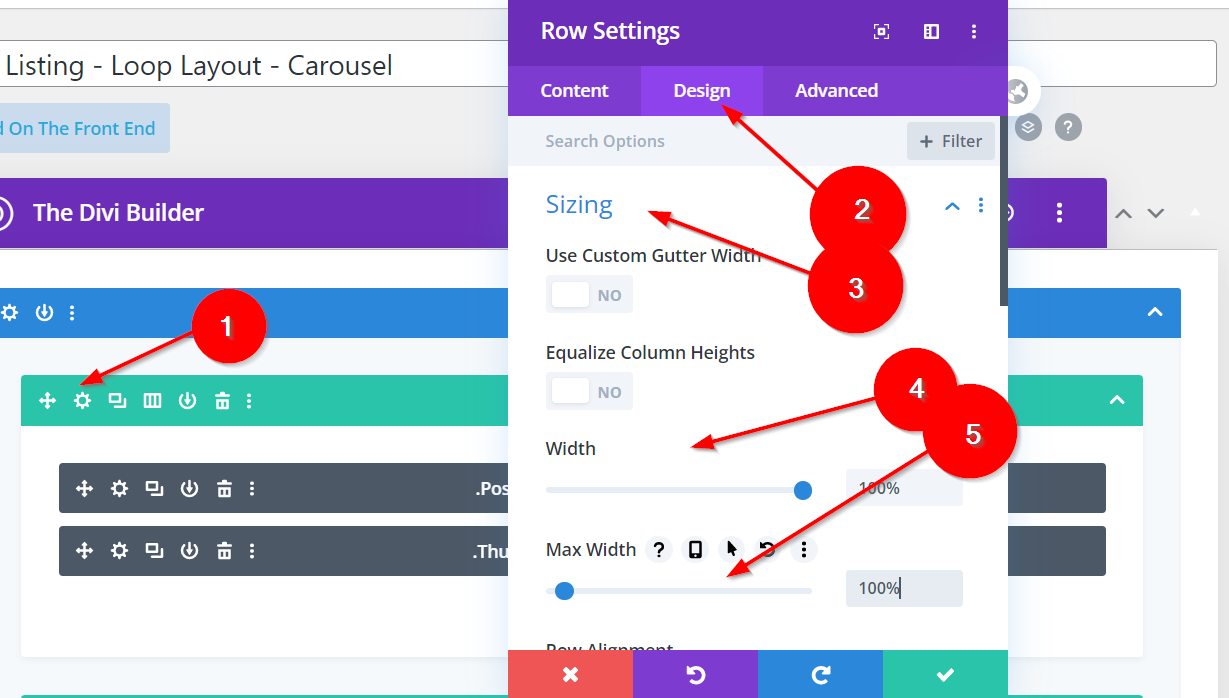The height and width of the screenshot is (698, 1229).
Task: Enable Max Width hover options cursor icon
Action: coord(731,549)
